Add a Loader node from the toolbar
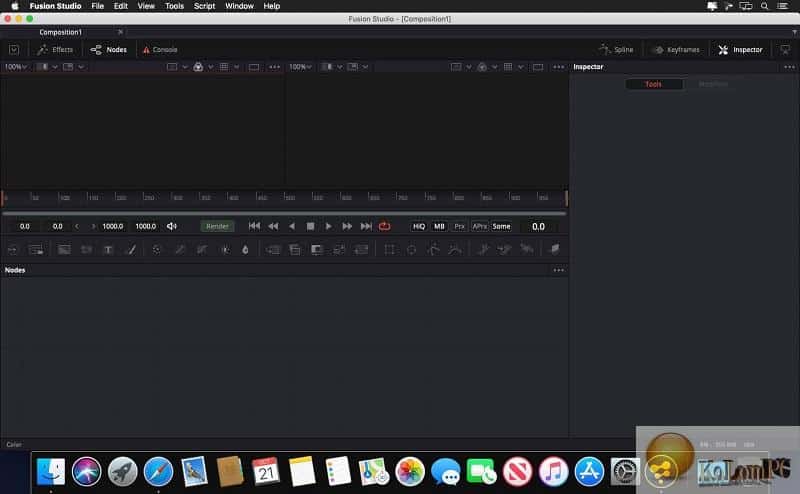 click(x=13, y=250)
